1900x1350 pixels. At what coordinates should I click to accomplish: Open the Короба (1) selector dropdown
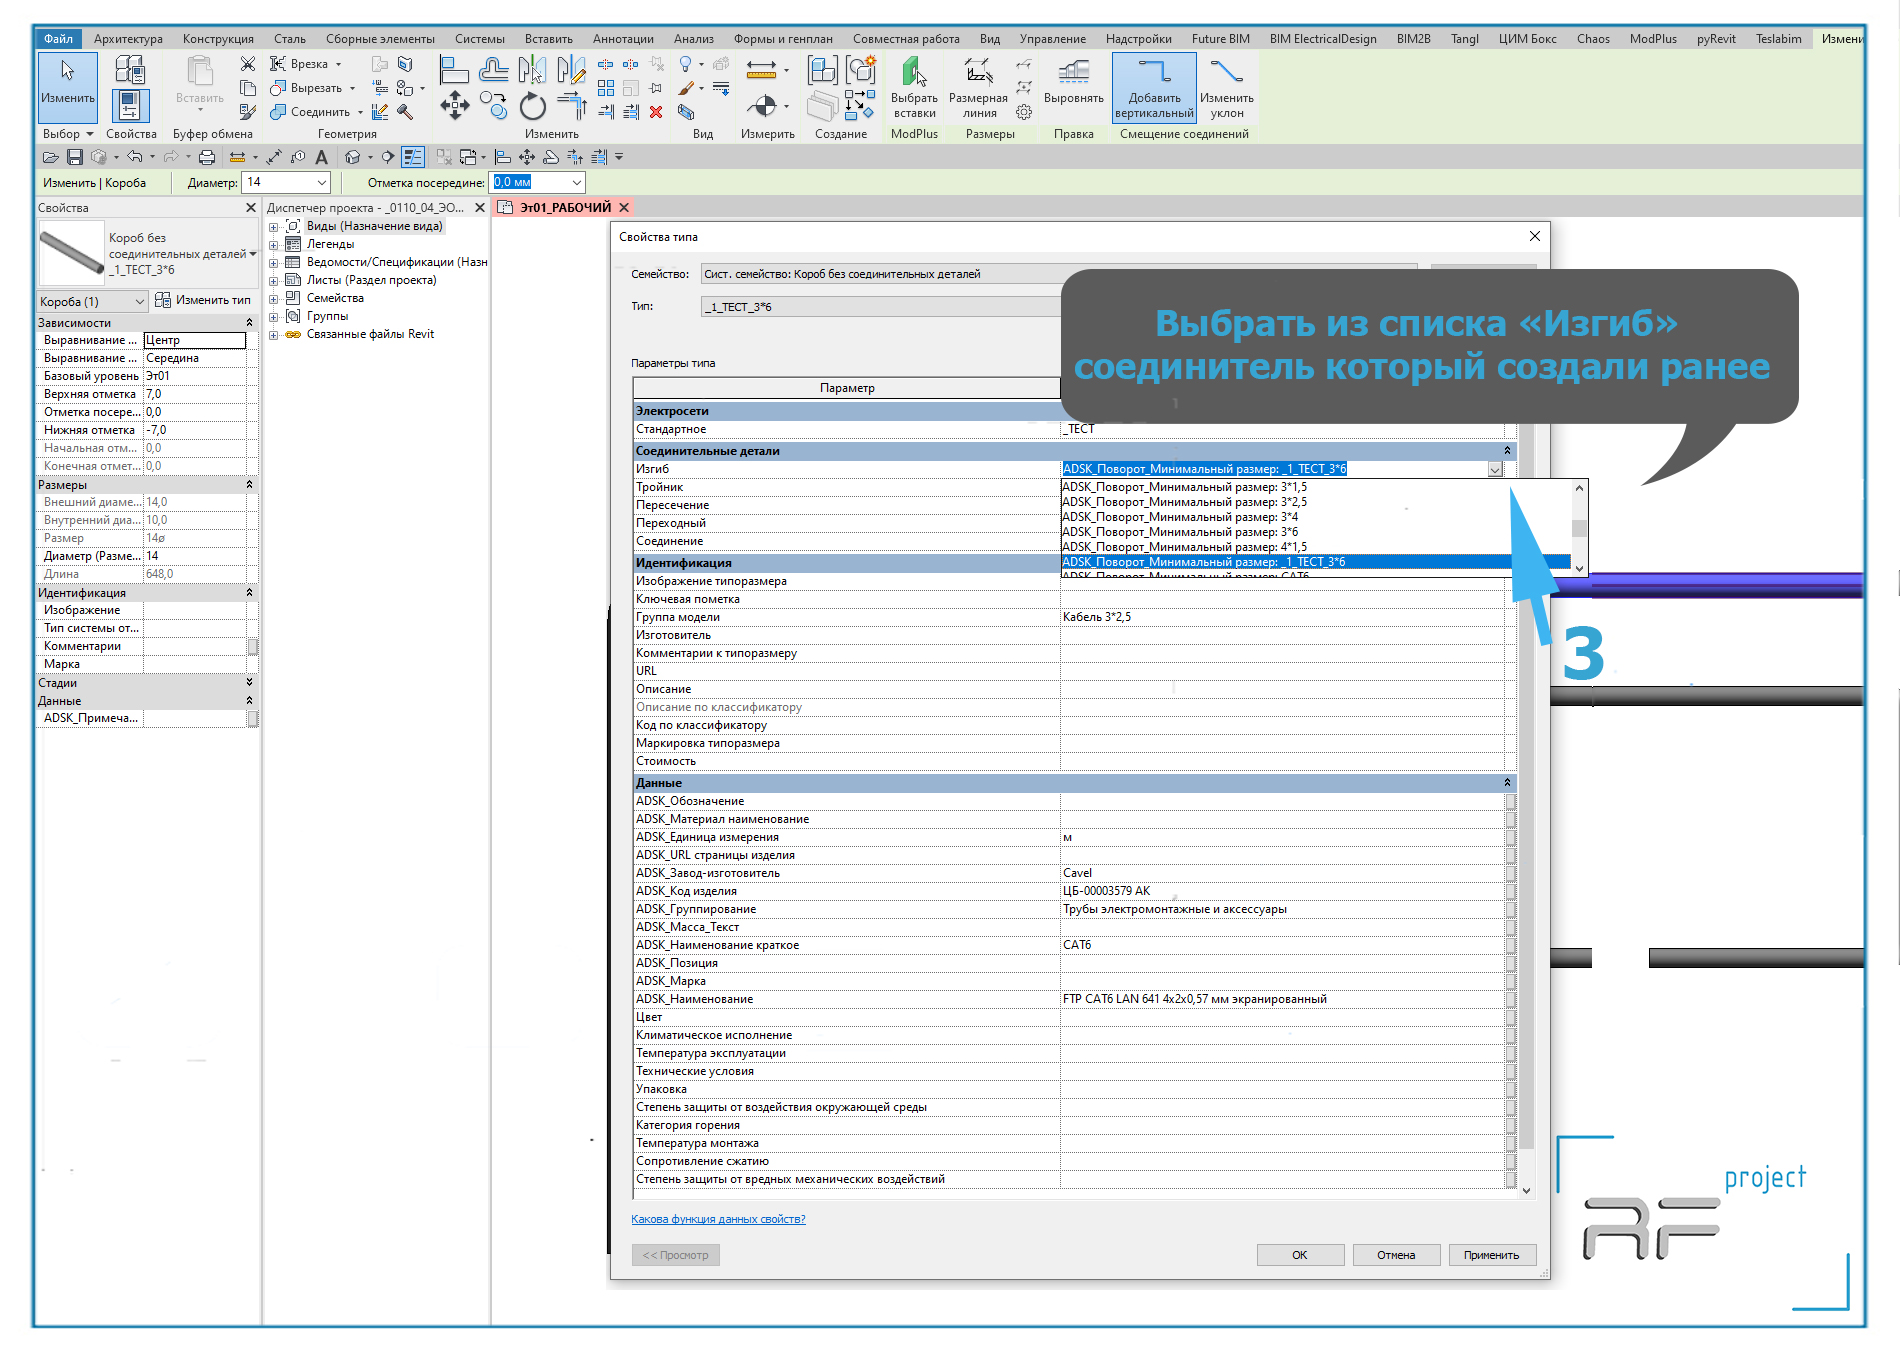tap(139, 301)
